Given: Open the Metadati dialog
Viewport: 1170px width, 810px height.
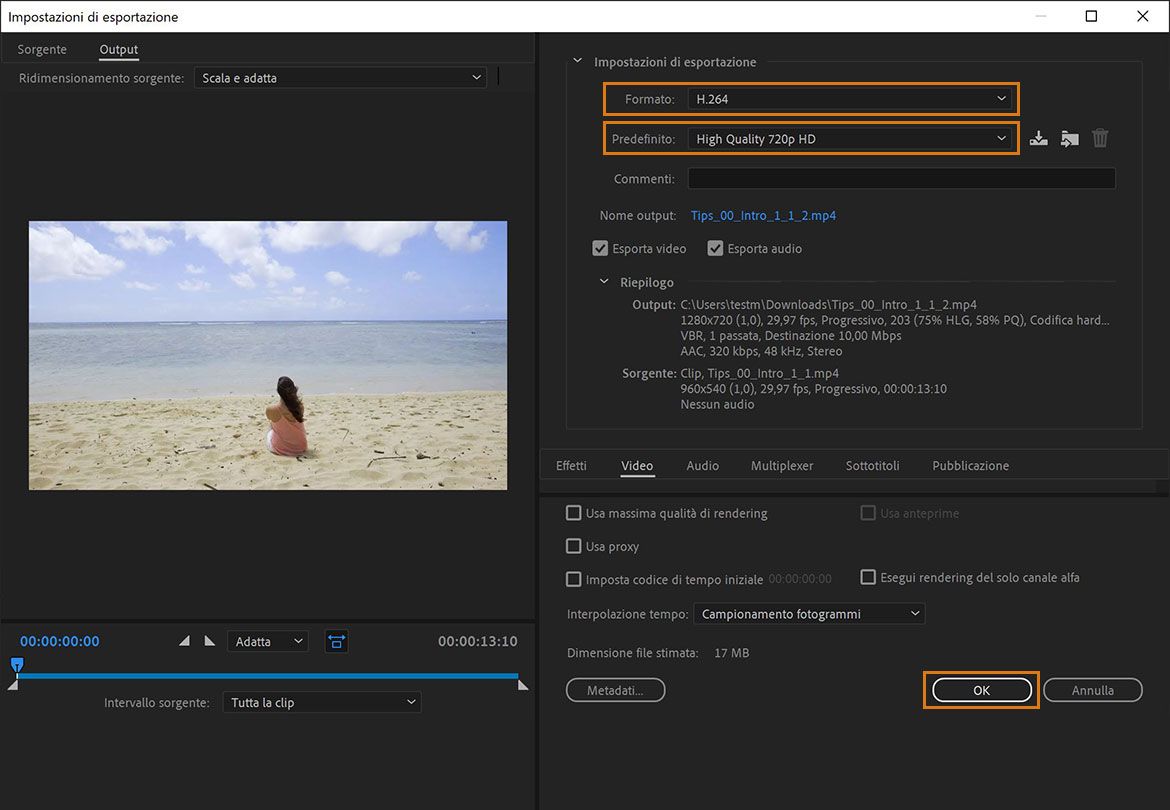Looking at the screenshot, I should click(x=615, y=689).
